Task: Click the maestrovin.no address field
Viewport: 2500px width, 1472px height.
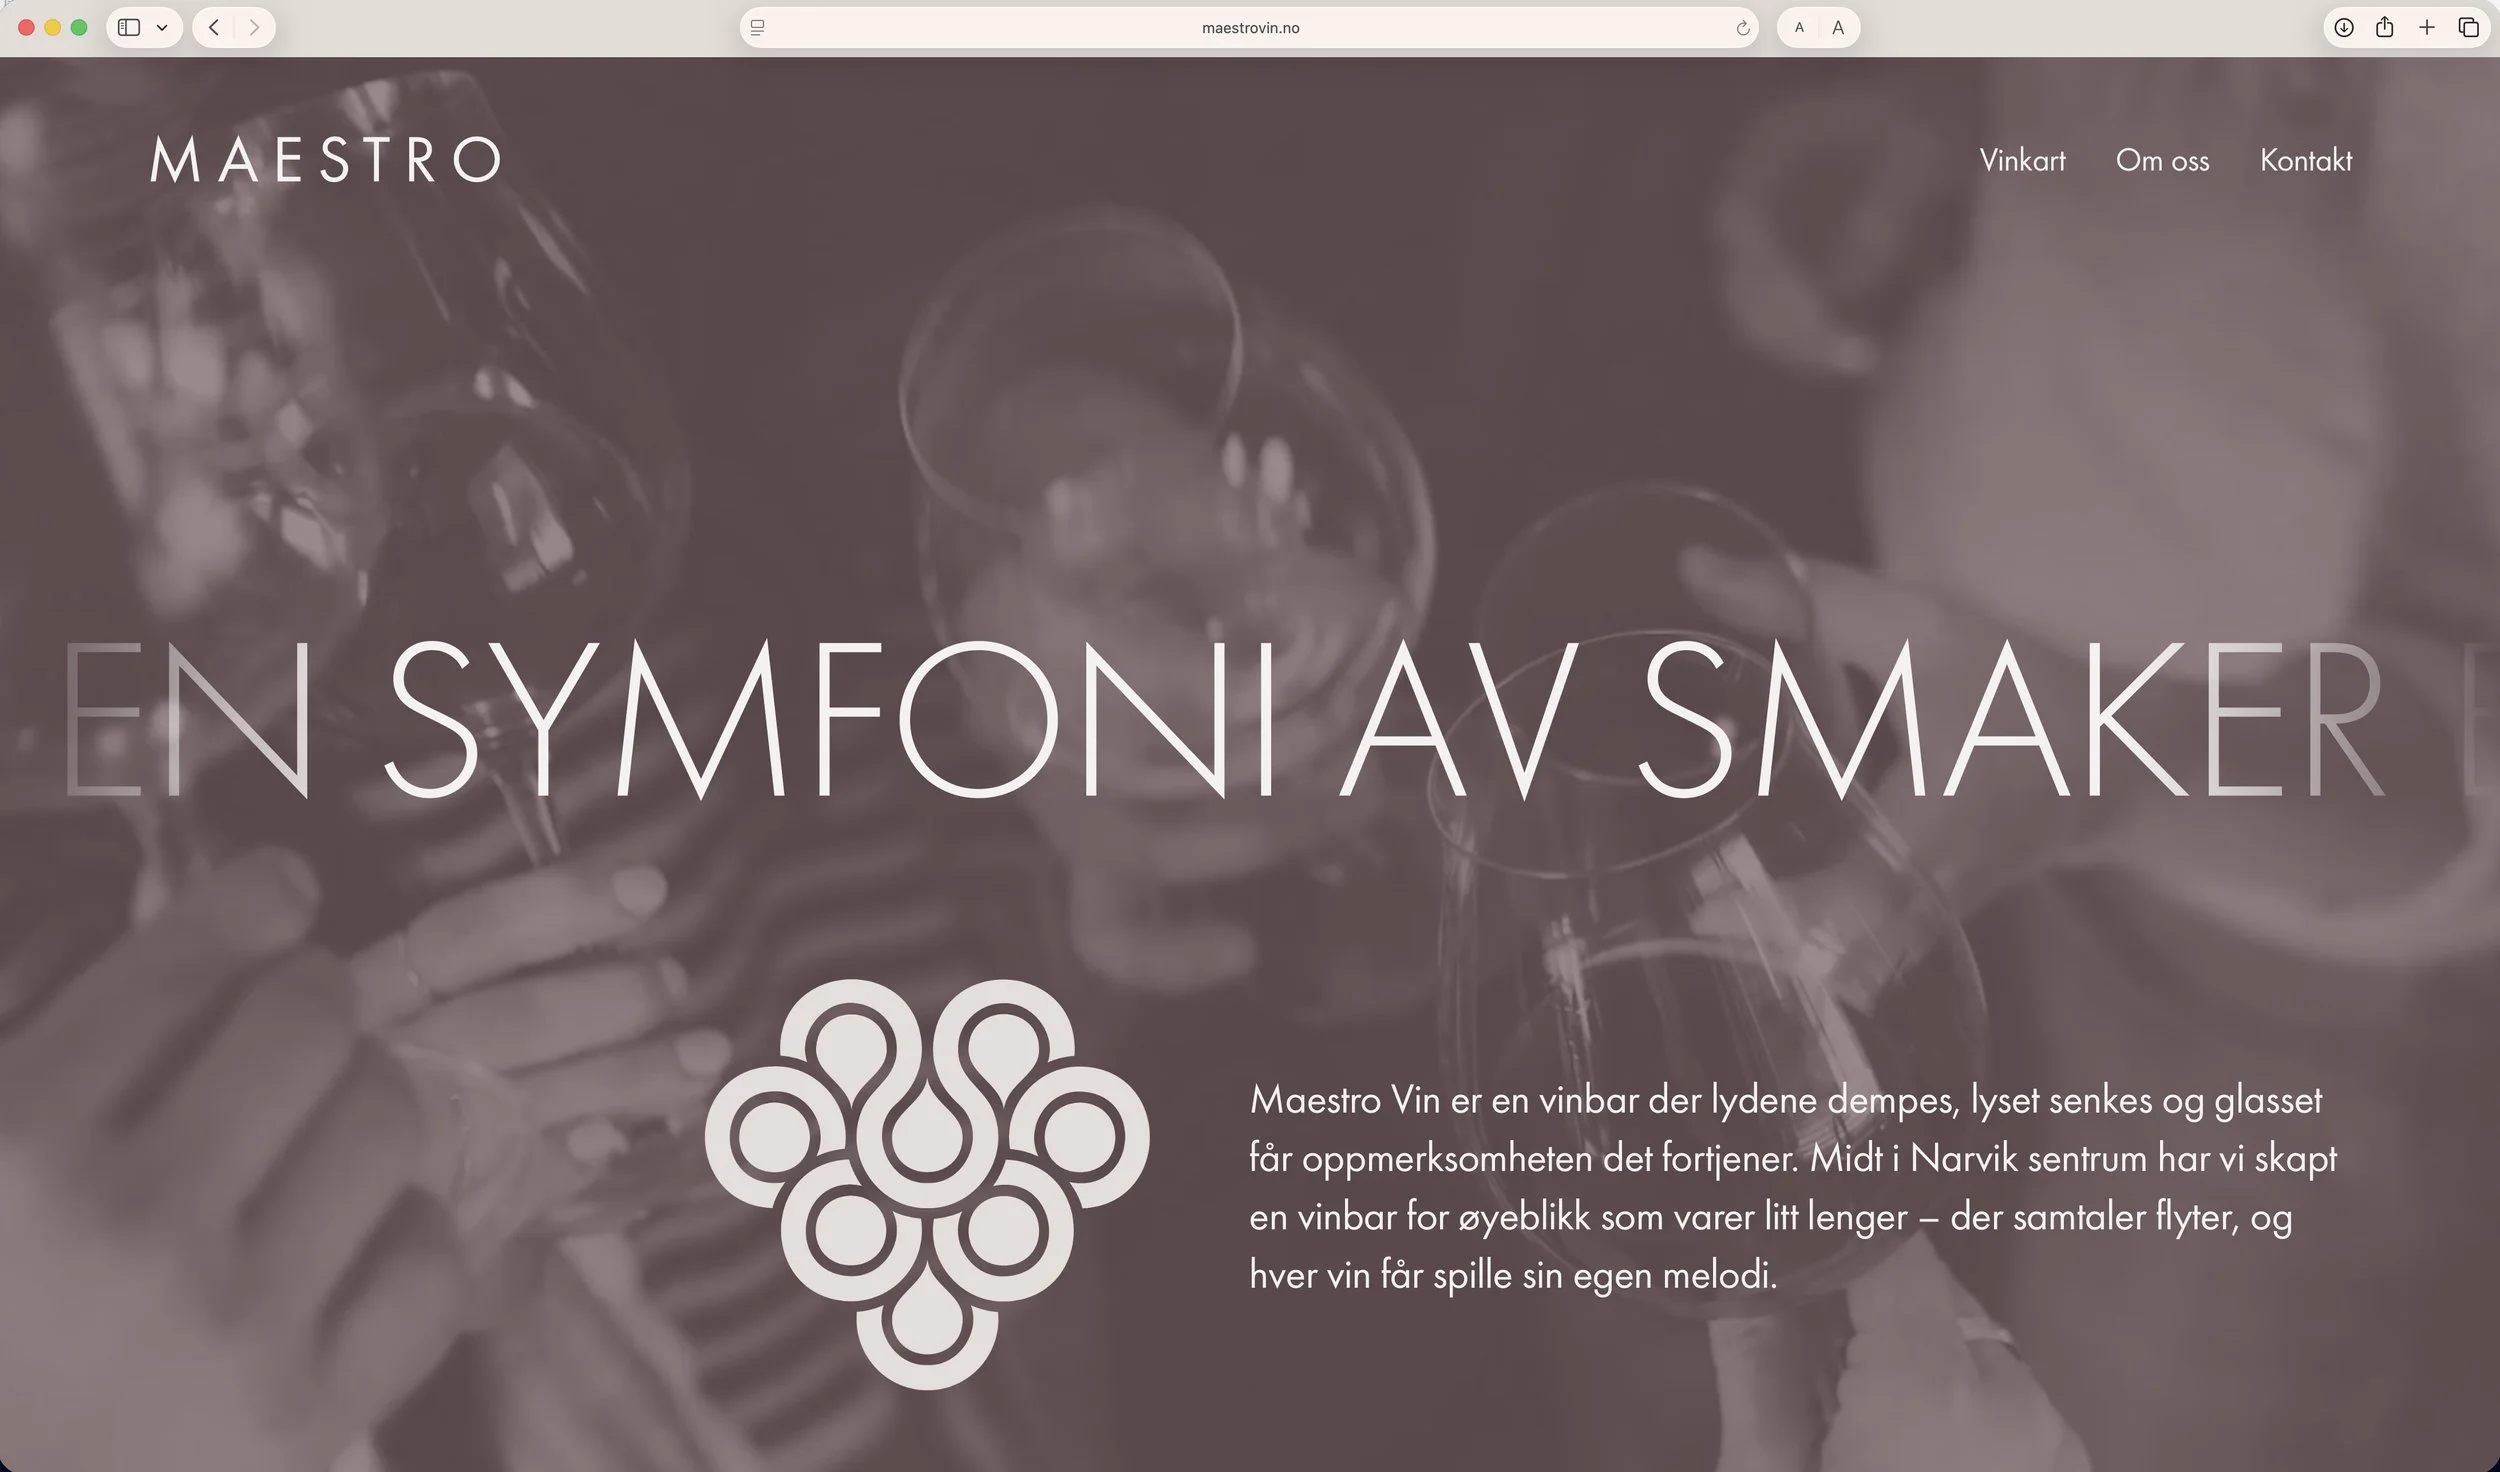Action: pos(1249,28)
